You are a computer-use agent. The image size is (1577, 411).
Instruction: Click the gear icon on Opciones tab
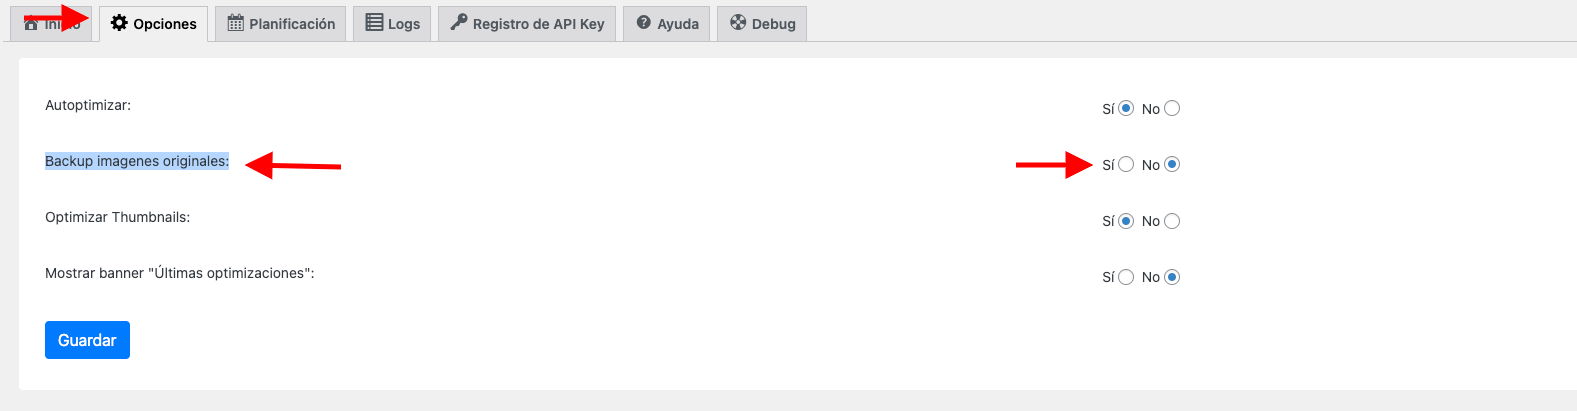[x=119, y=23]
